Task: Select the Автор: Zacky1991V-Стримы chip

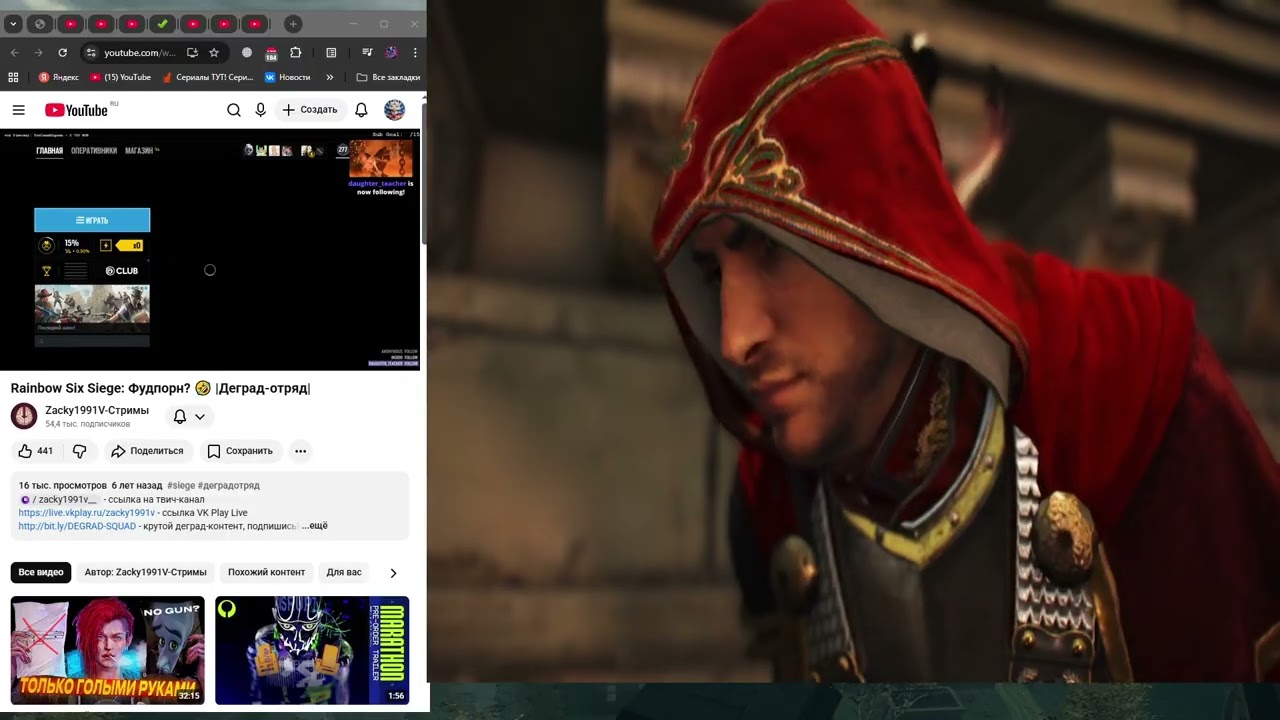Action: coord(145,572)
